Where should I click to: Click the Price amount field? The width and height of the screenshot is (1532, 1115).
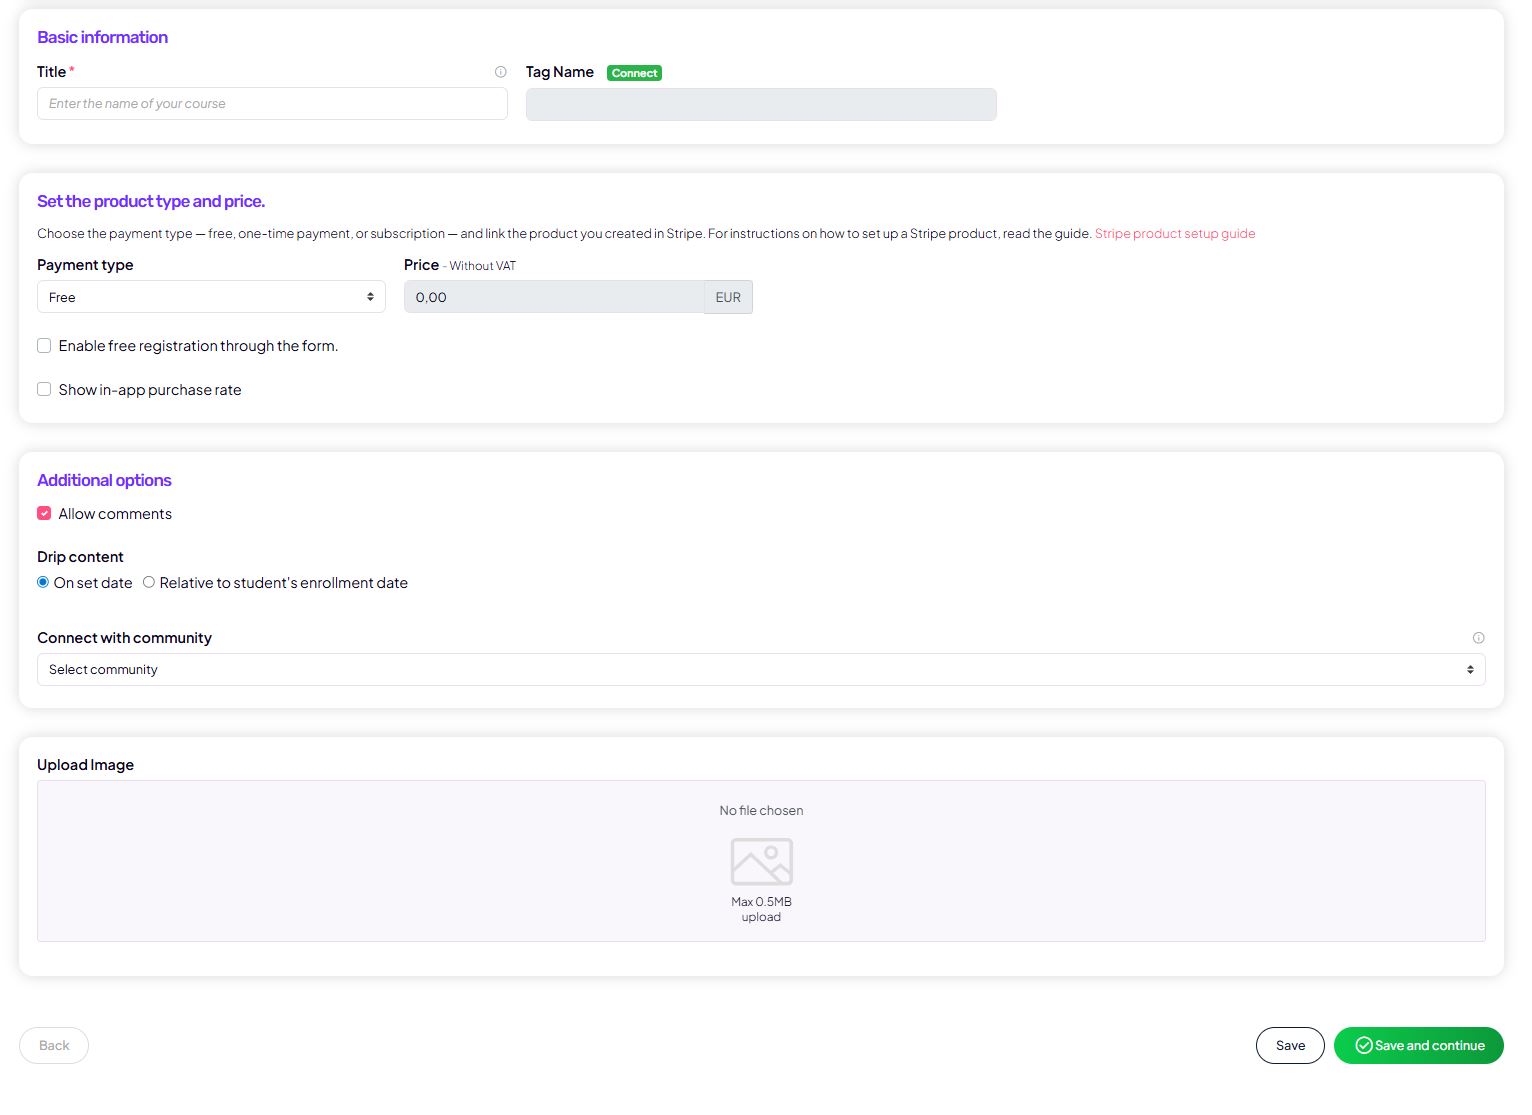(553, 297)
